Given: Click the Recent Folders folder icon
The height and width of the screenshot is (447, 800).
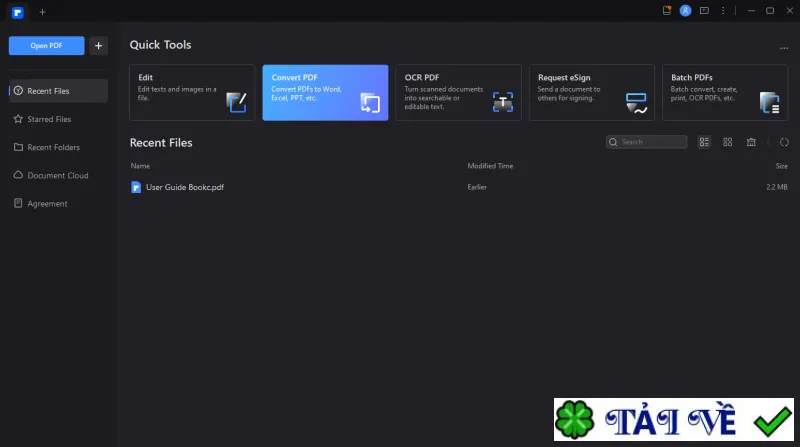Looking at the screenshot, I should (18, 147).
